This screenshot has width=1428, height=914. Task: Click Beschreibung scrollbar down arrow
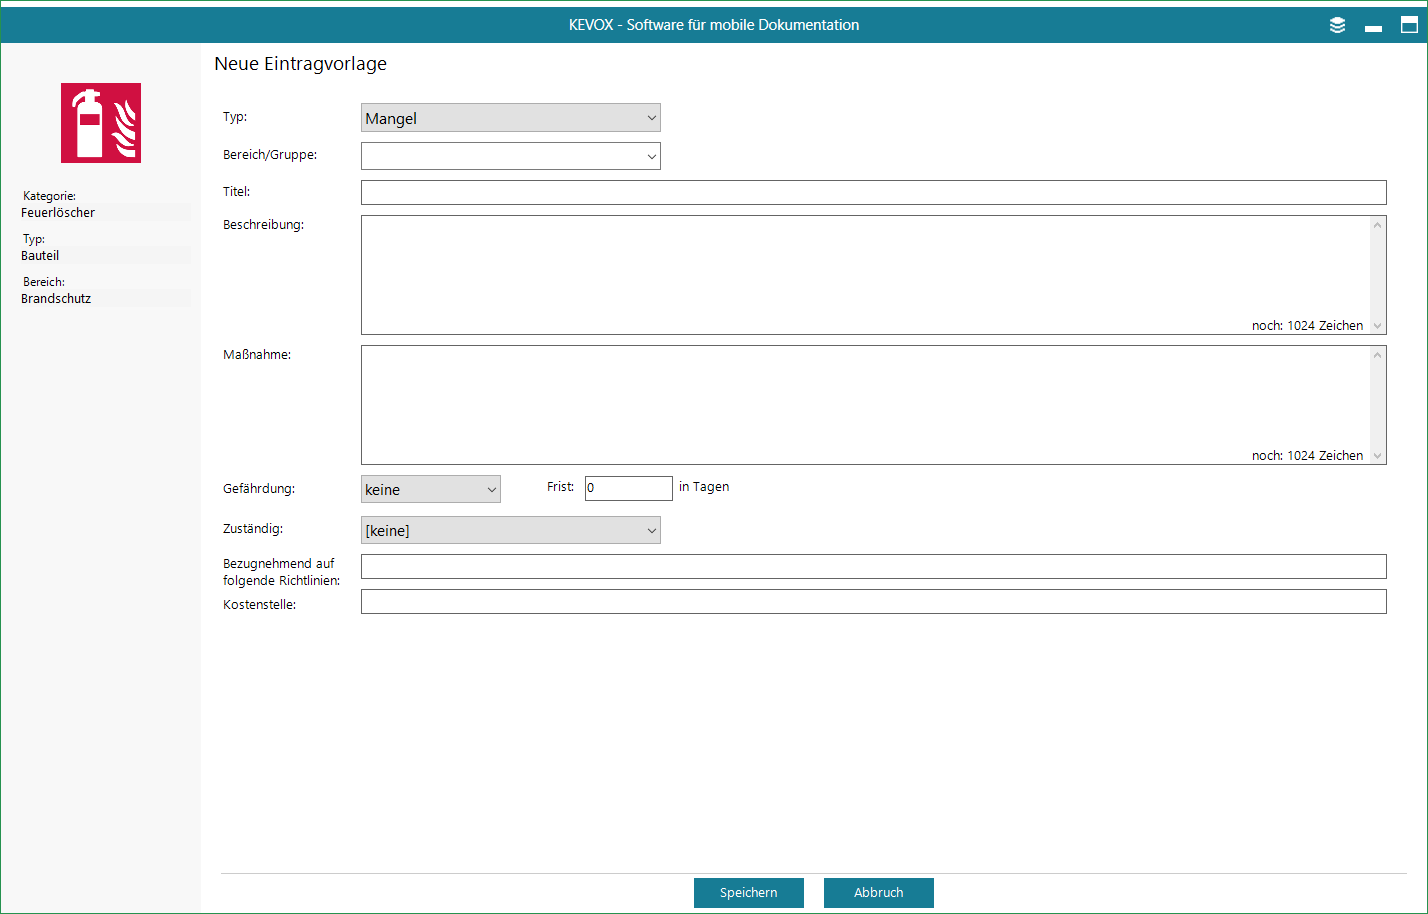[1378, 325]
